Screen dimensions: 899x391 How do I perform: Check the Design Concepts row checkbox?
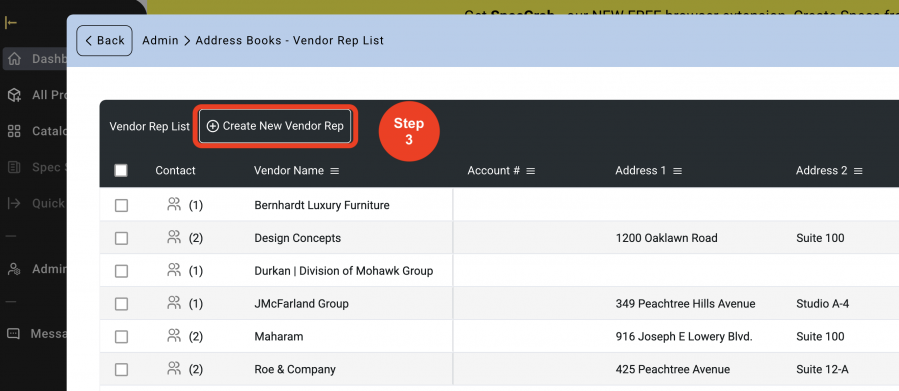(121, 238)
